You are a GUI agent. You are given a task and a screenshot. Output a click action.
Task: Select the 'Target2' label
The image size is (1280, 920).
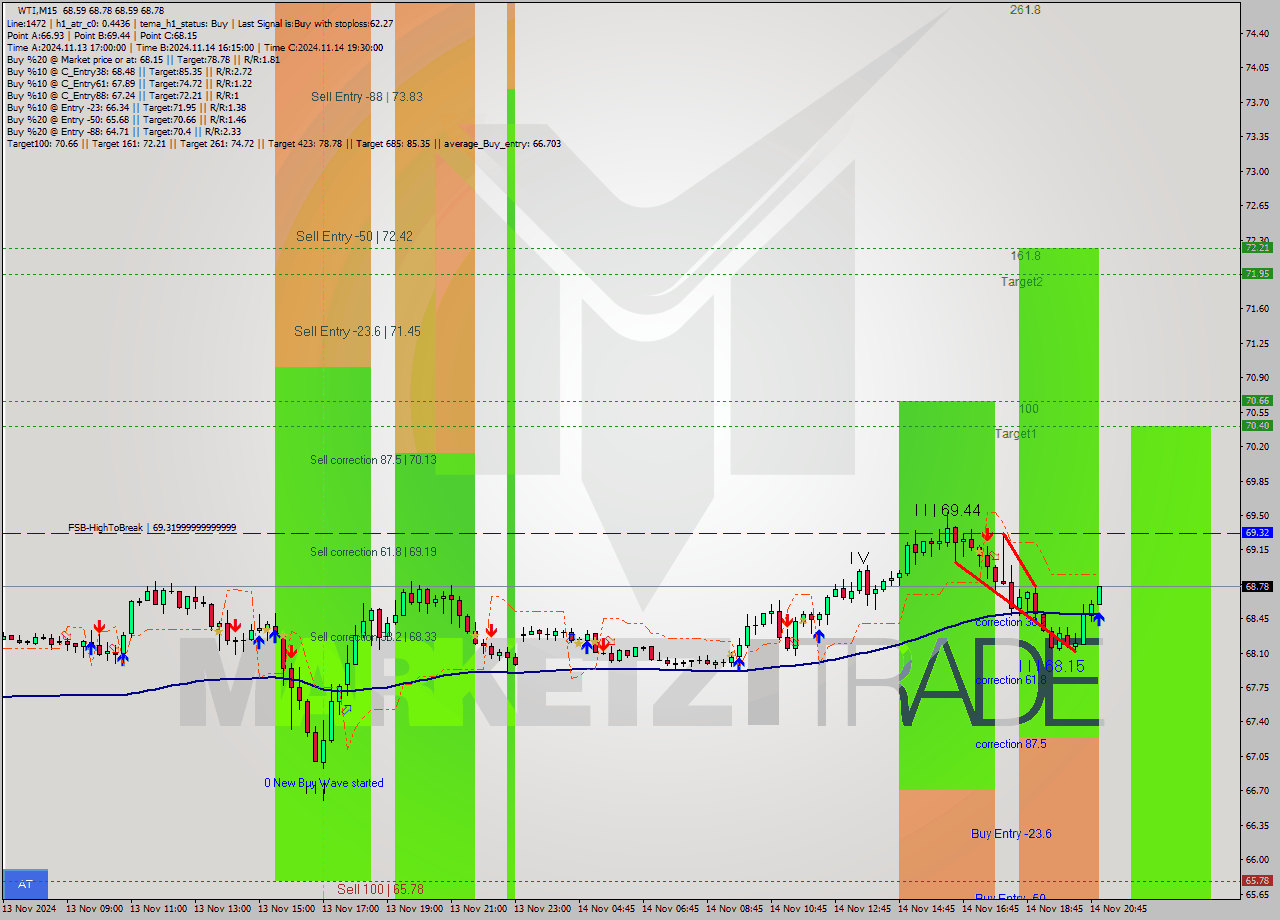(x=1022, y=282)
